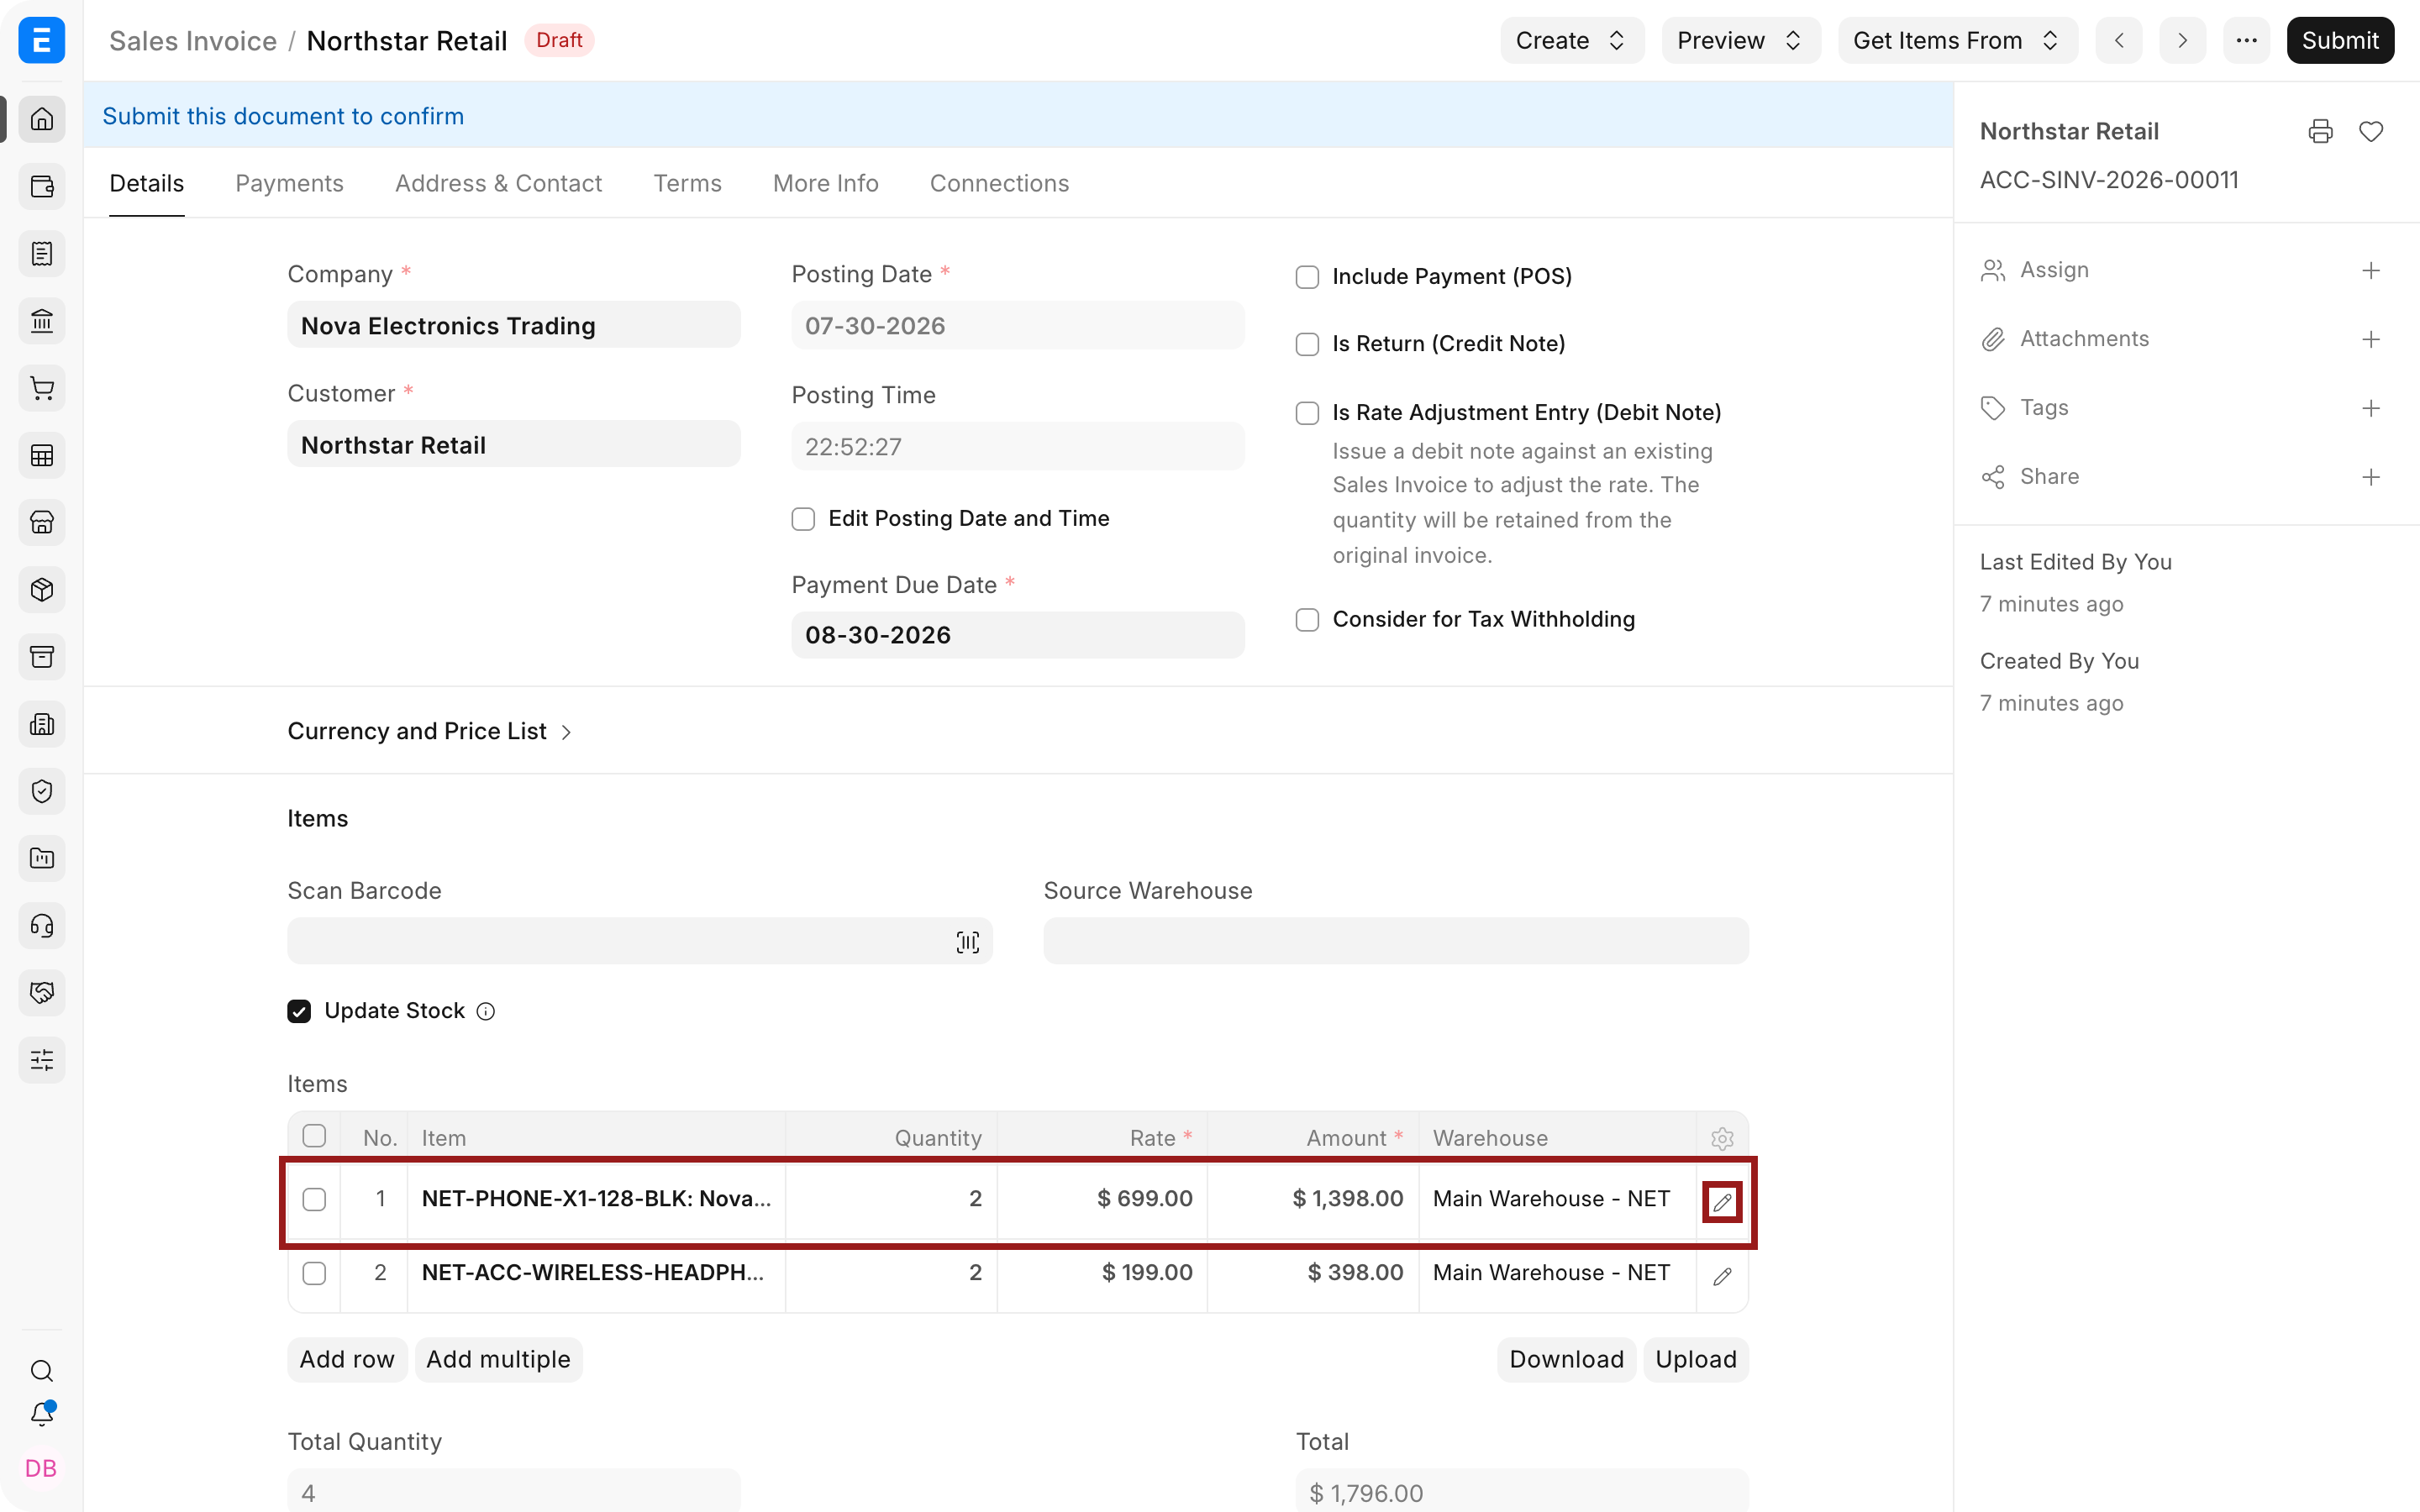Switch to Address & Contact tab

[x=498, y=183]
